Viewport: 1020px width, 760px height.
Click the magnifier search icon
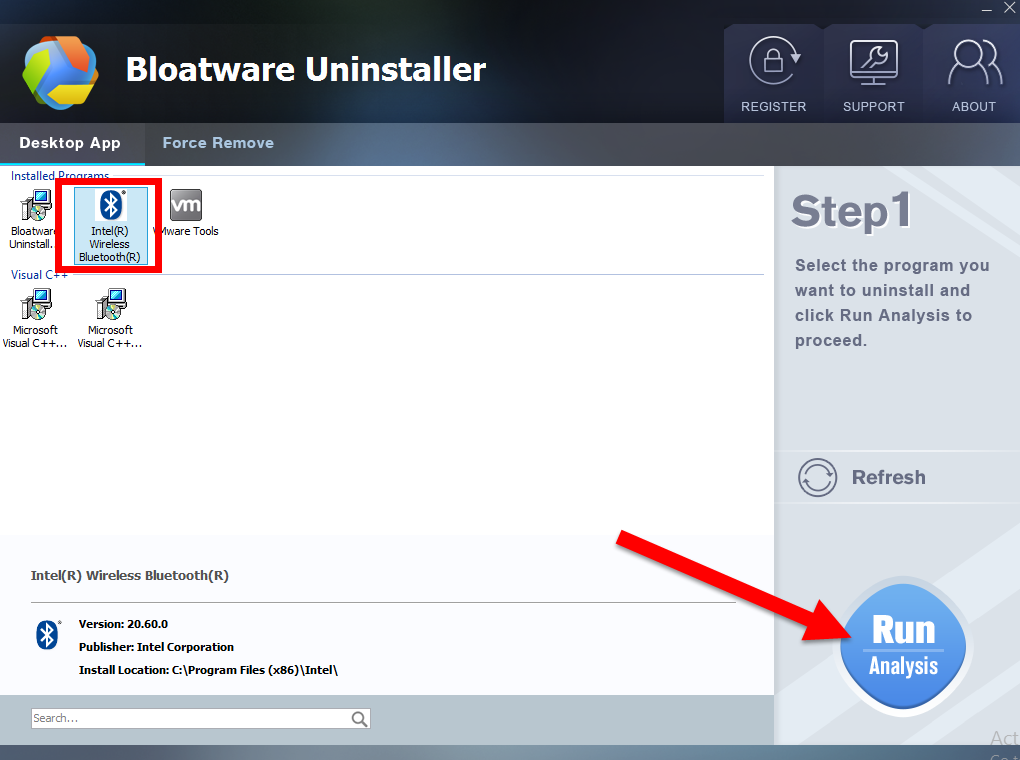[x=359, y=718]
